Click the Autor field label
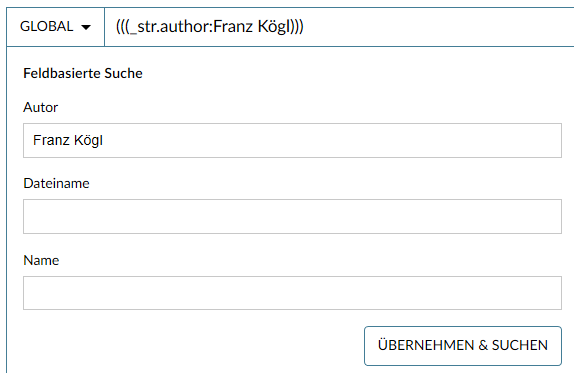574x373 pixels. click(41, 107)
